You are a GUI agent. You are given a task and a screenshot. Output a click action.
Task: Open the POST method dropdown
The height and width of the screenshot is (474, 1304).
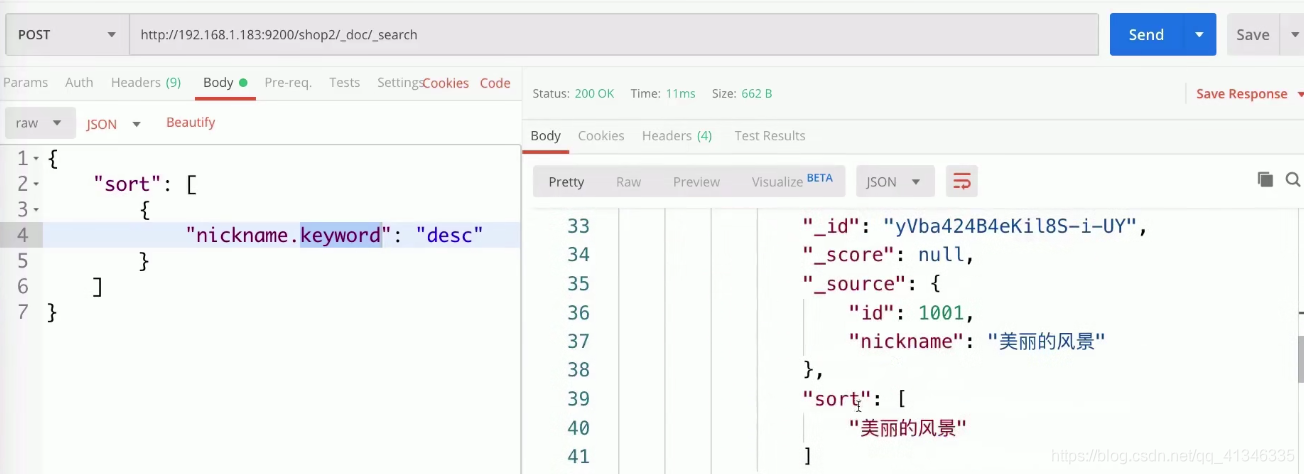(x=67, y=34)
